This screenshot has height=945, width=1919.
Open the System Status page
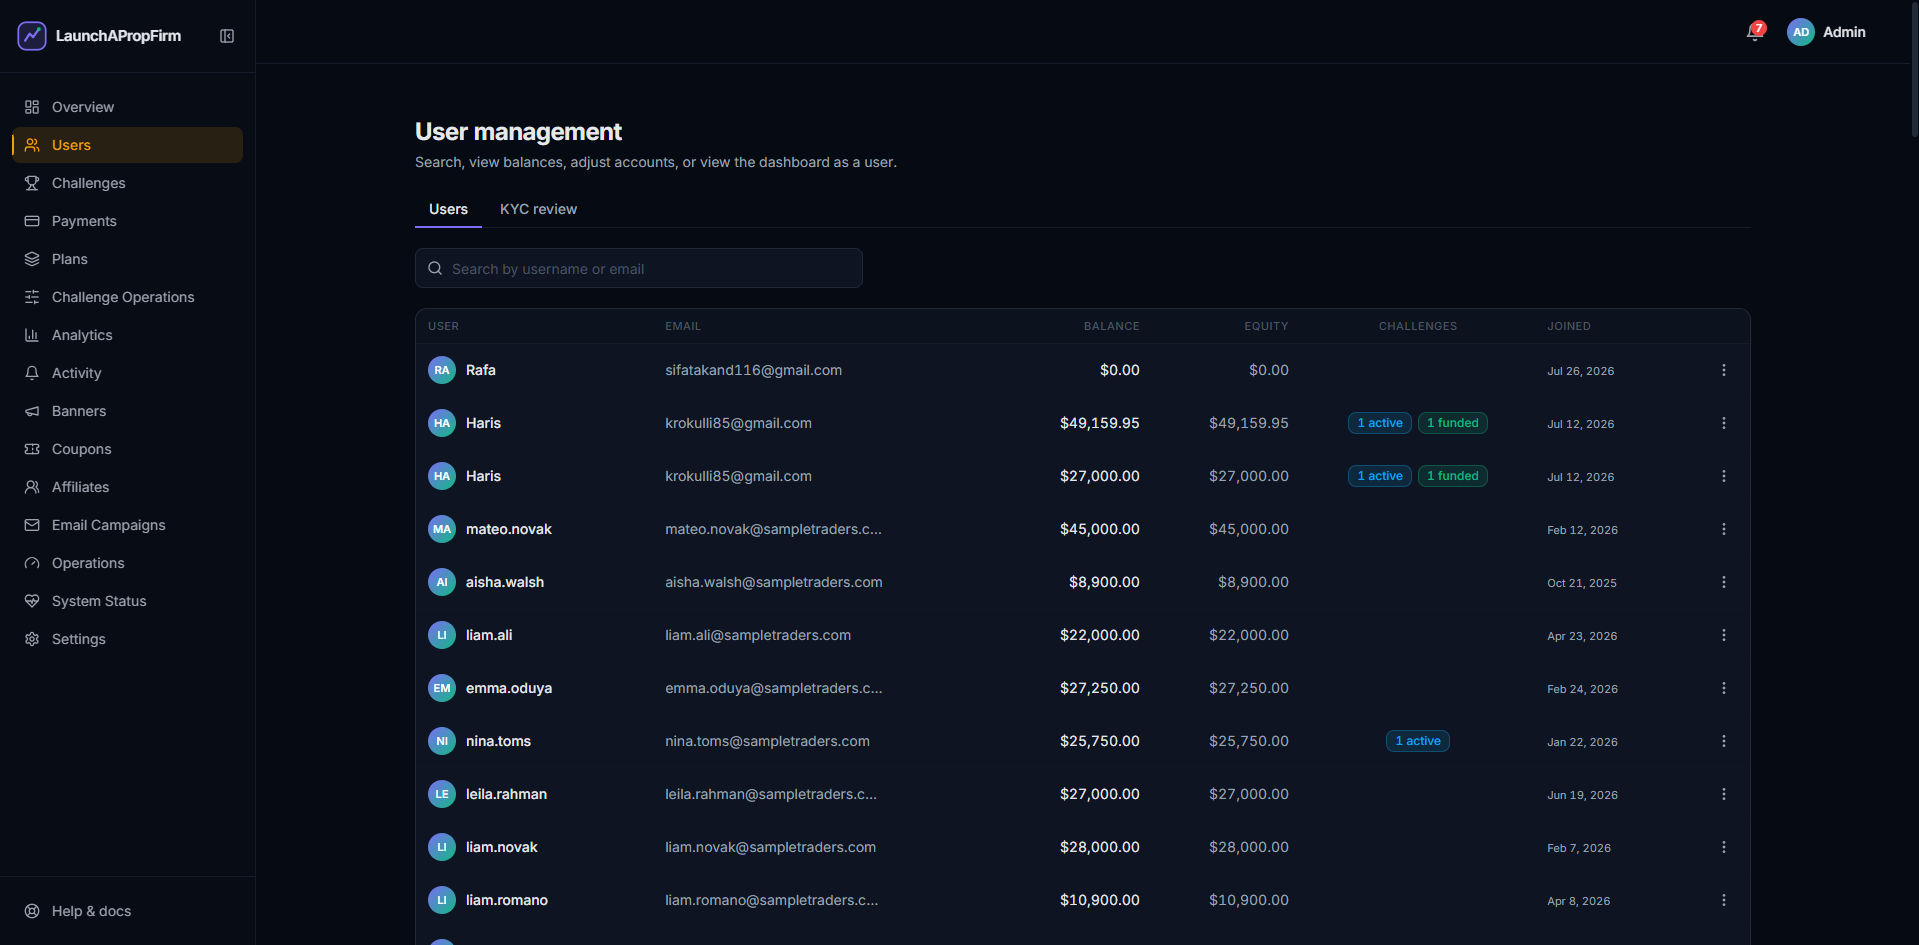(x=127, y=601)
